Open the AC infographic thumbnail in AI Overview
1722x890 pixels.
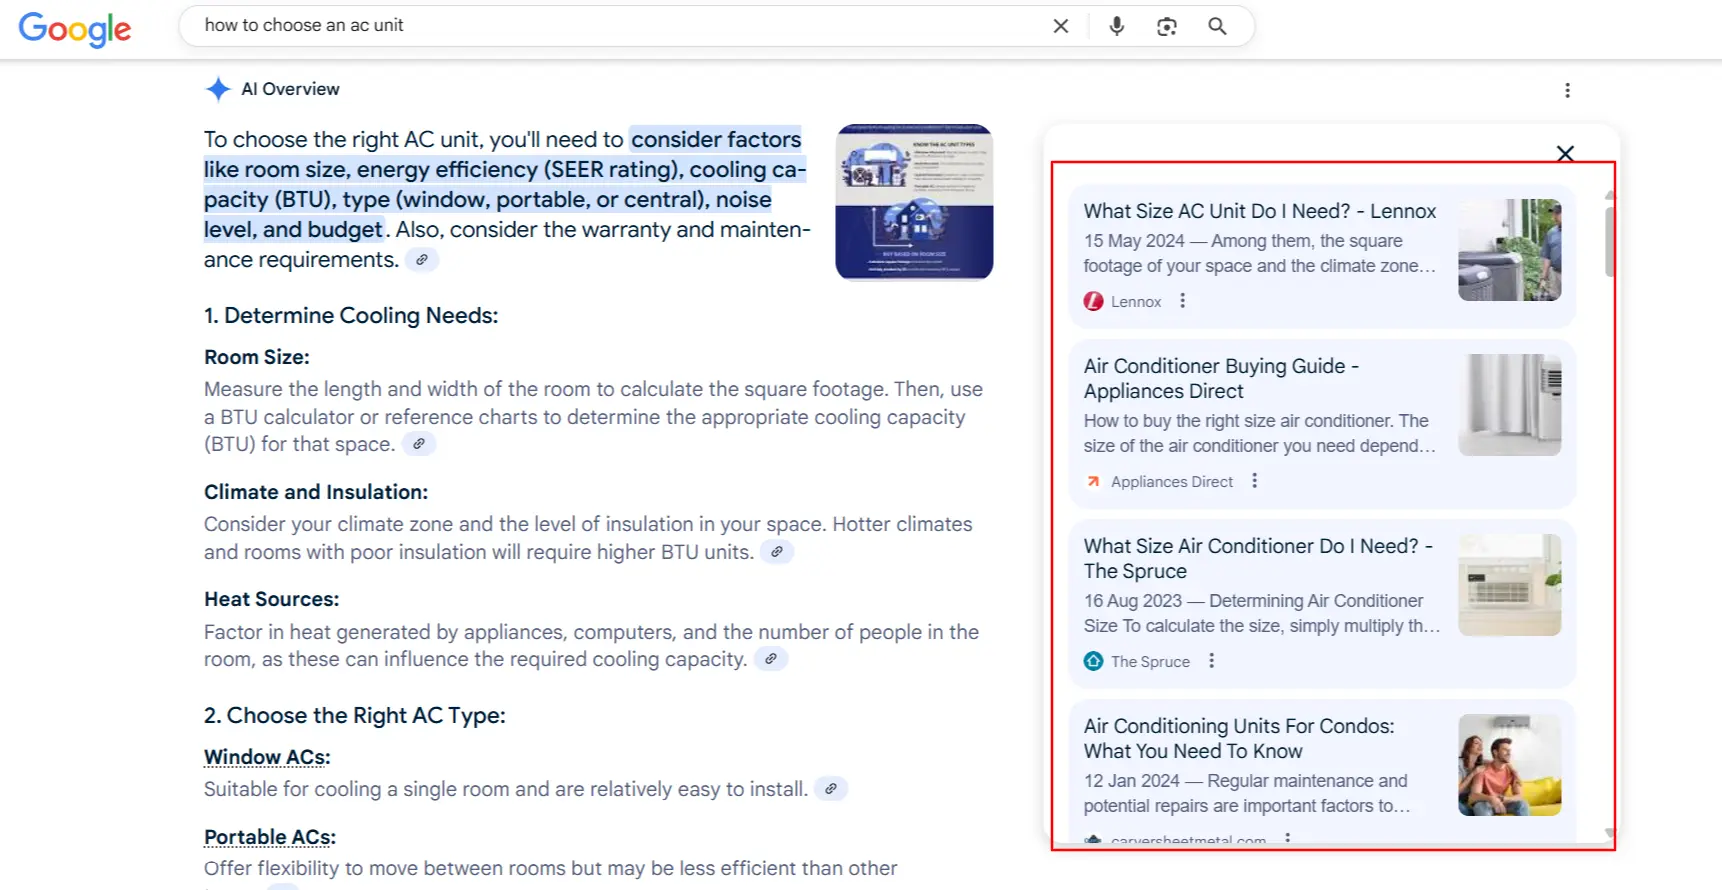914,202
